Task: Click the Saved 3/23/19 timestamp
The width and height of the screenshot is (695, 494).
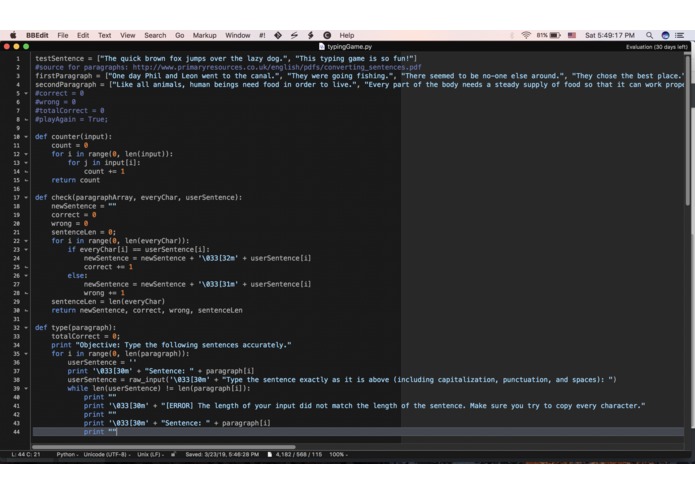Action: (x=222, y=454)
